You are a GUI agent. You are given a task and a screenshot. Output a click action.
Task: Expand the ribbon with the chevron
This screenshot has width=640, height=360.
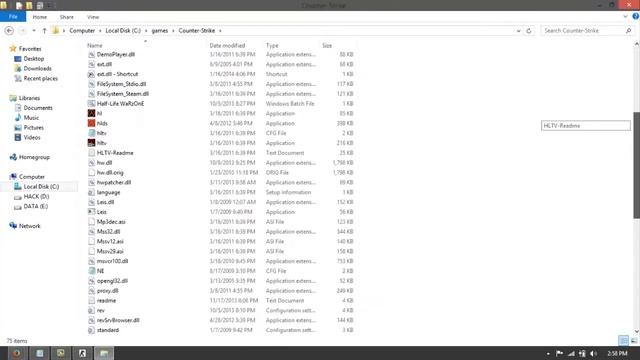pyautogui.click(x=625, y=17)
